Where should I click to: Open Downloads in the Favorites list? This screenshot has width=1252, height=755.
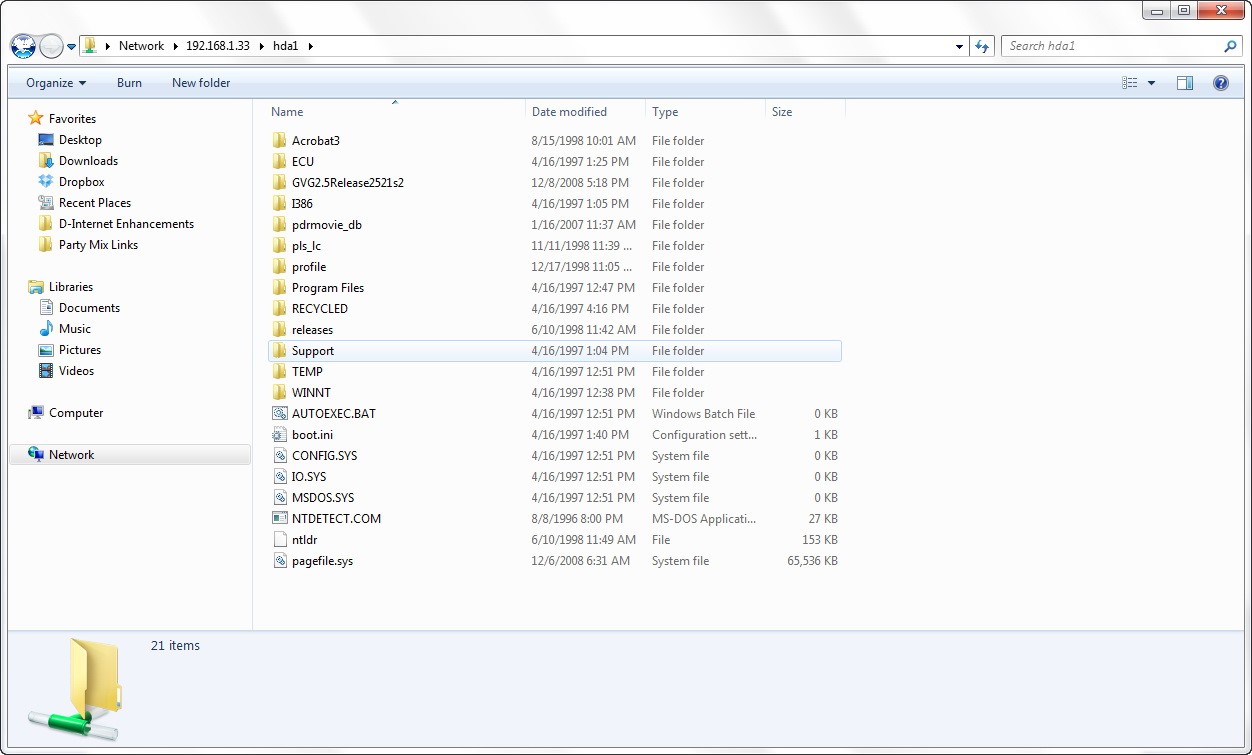88,161
